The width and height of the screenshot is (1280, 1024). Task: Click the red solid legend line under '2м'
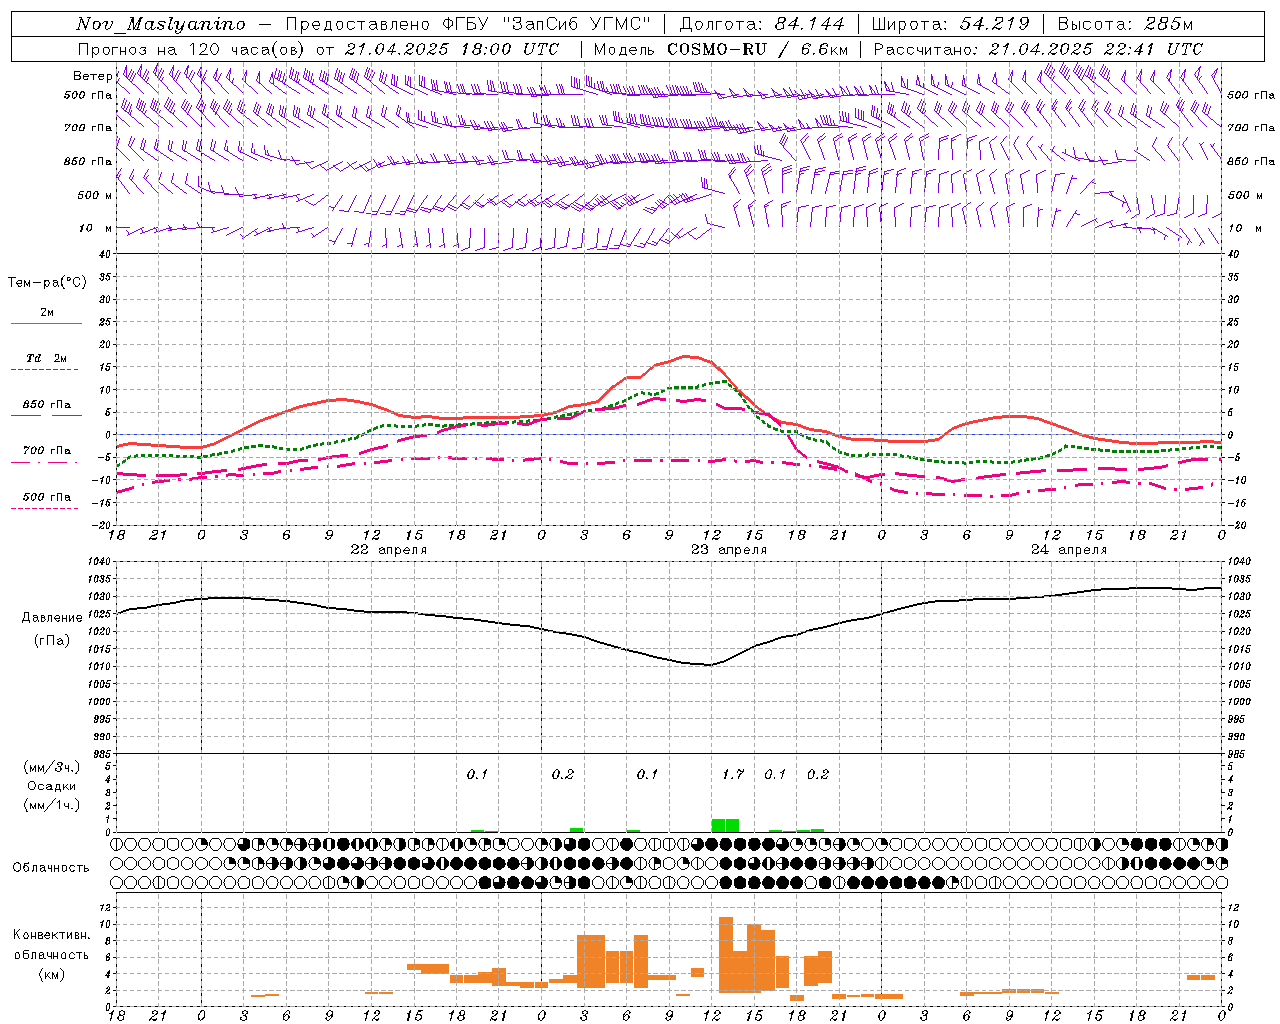[46, 323]
